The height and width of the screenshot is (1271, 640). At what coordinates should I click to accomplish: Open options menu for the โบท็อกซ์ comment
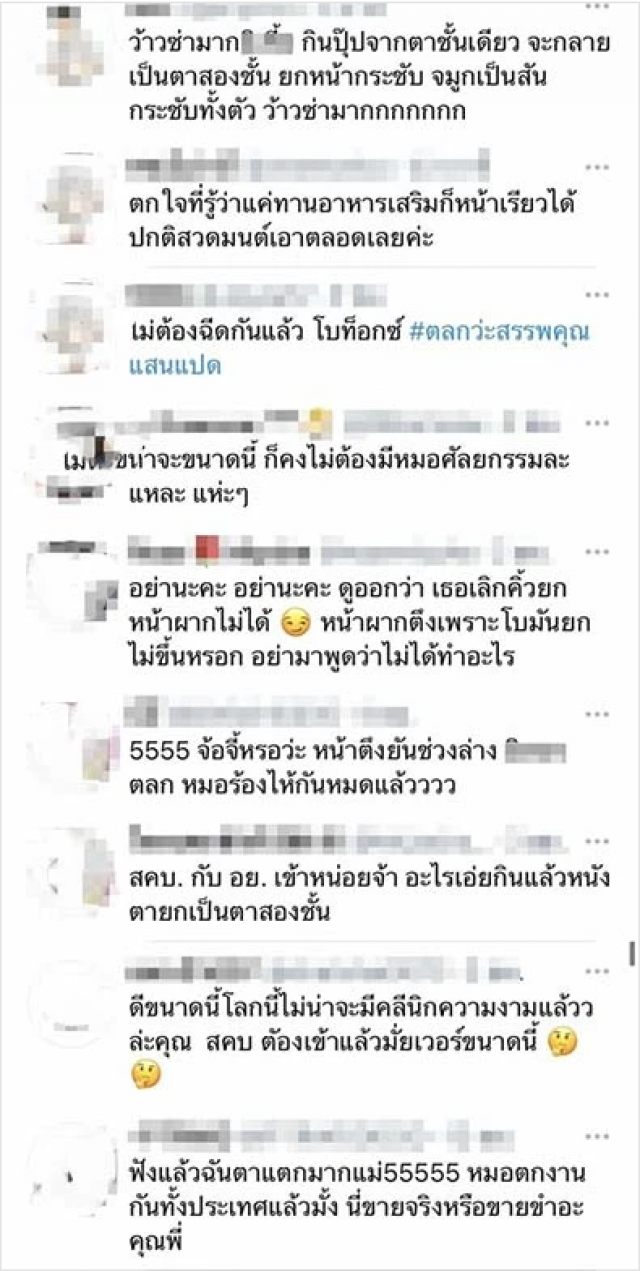pos(596,295)
